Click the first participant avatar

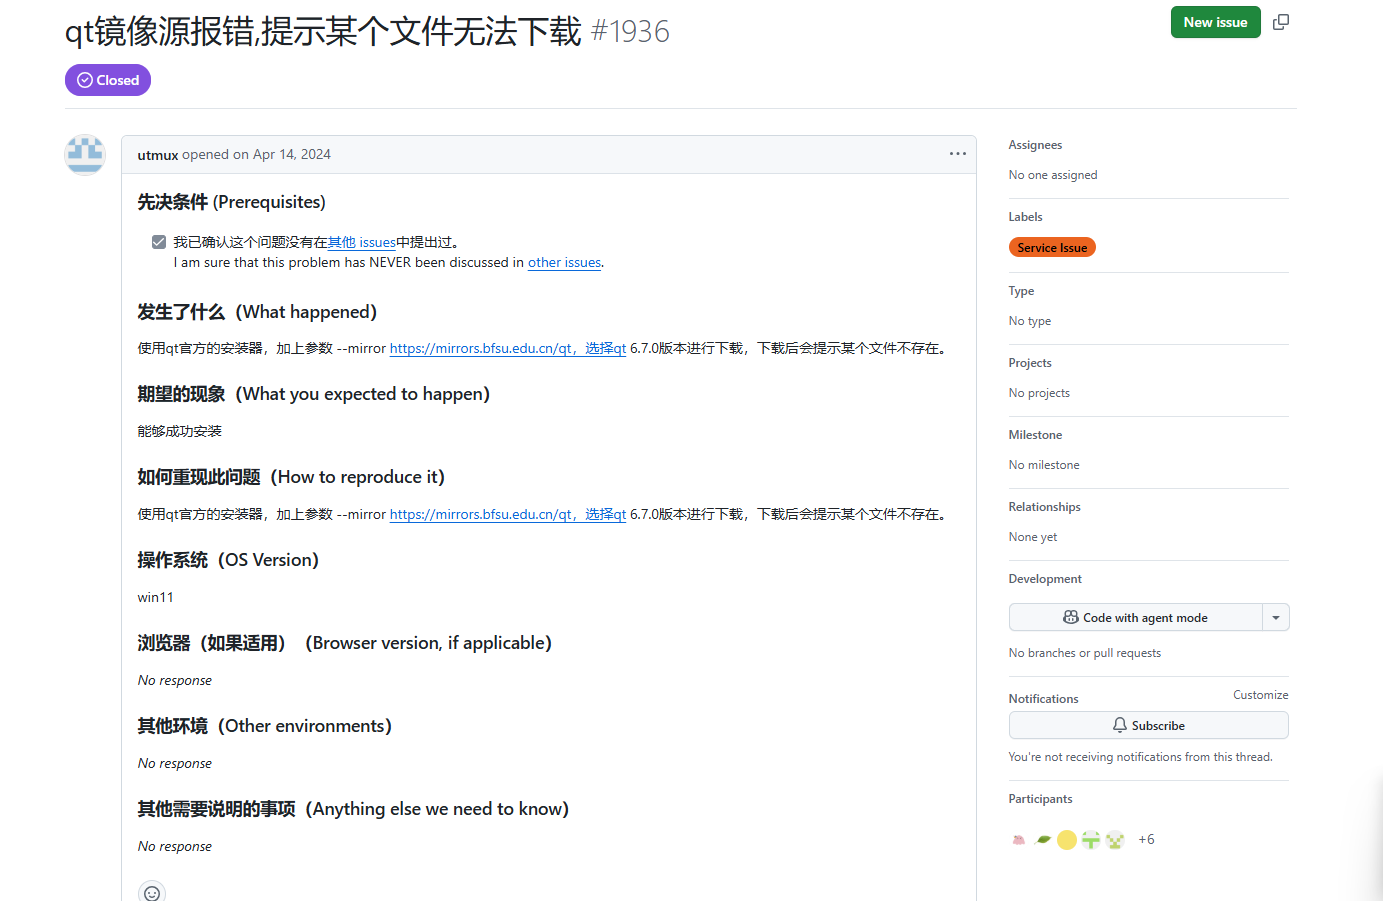[x=1018, y=840]
